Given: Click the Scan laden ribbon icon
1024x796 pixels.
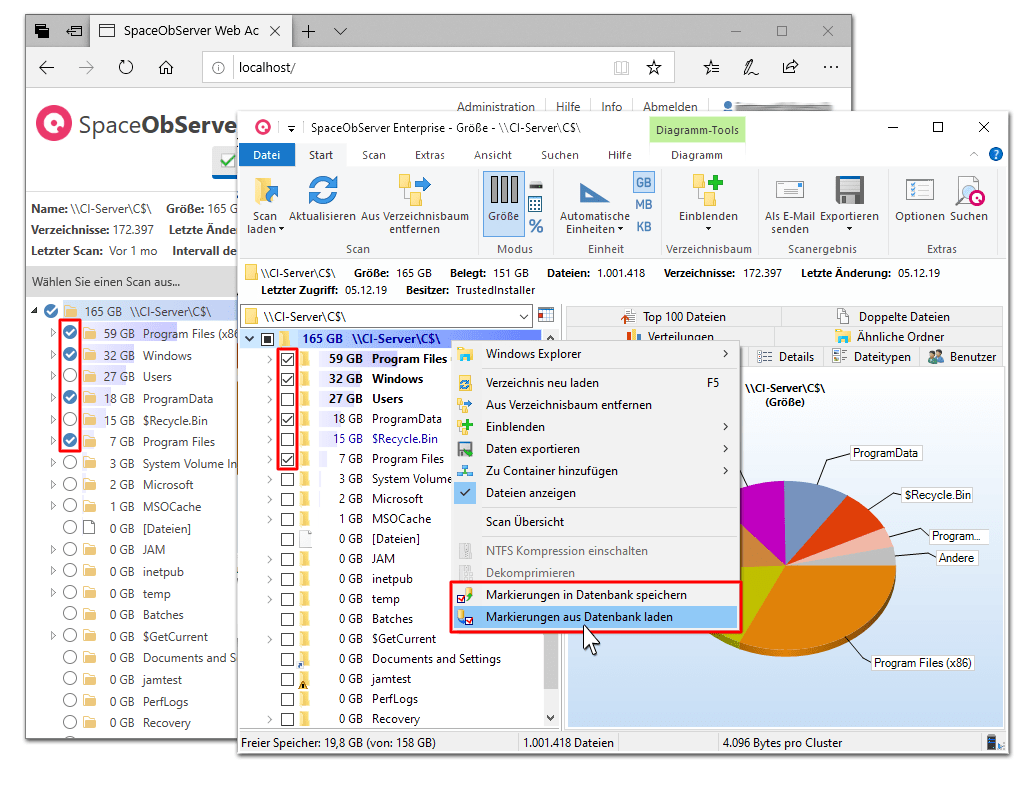Looking at the screenshot, I should click(x=265, y=190).
